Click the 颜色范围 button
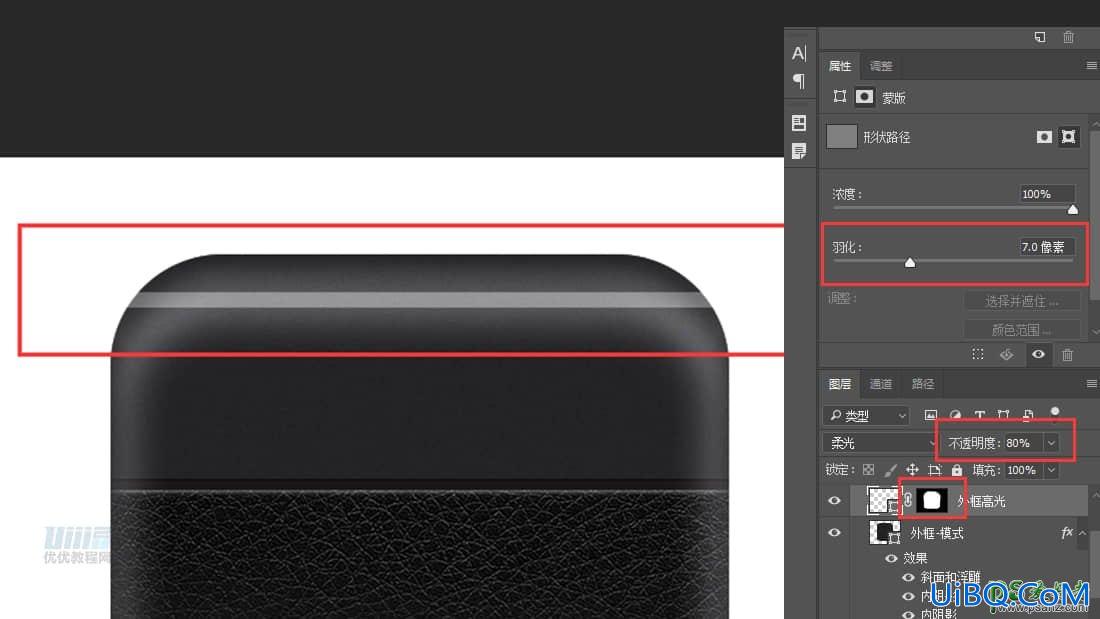 tap(1022, 329)
